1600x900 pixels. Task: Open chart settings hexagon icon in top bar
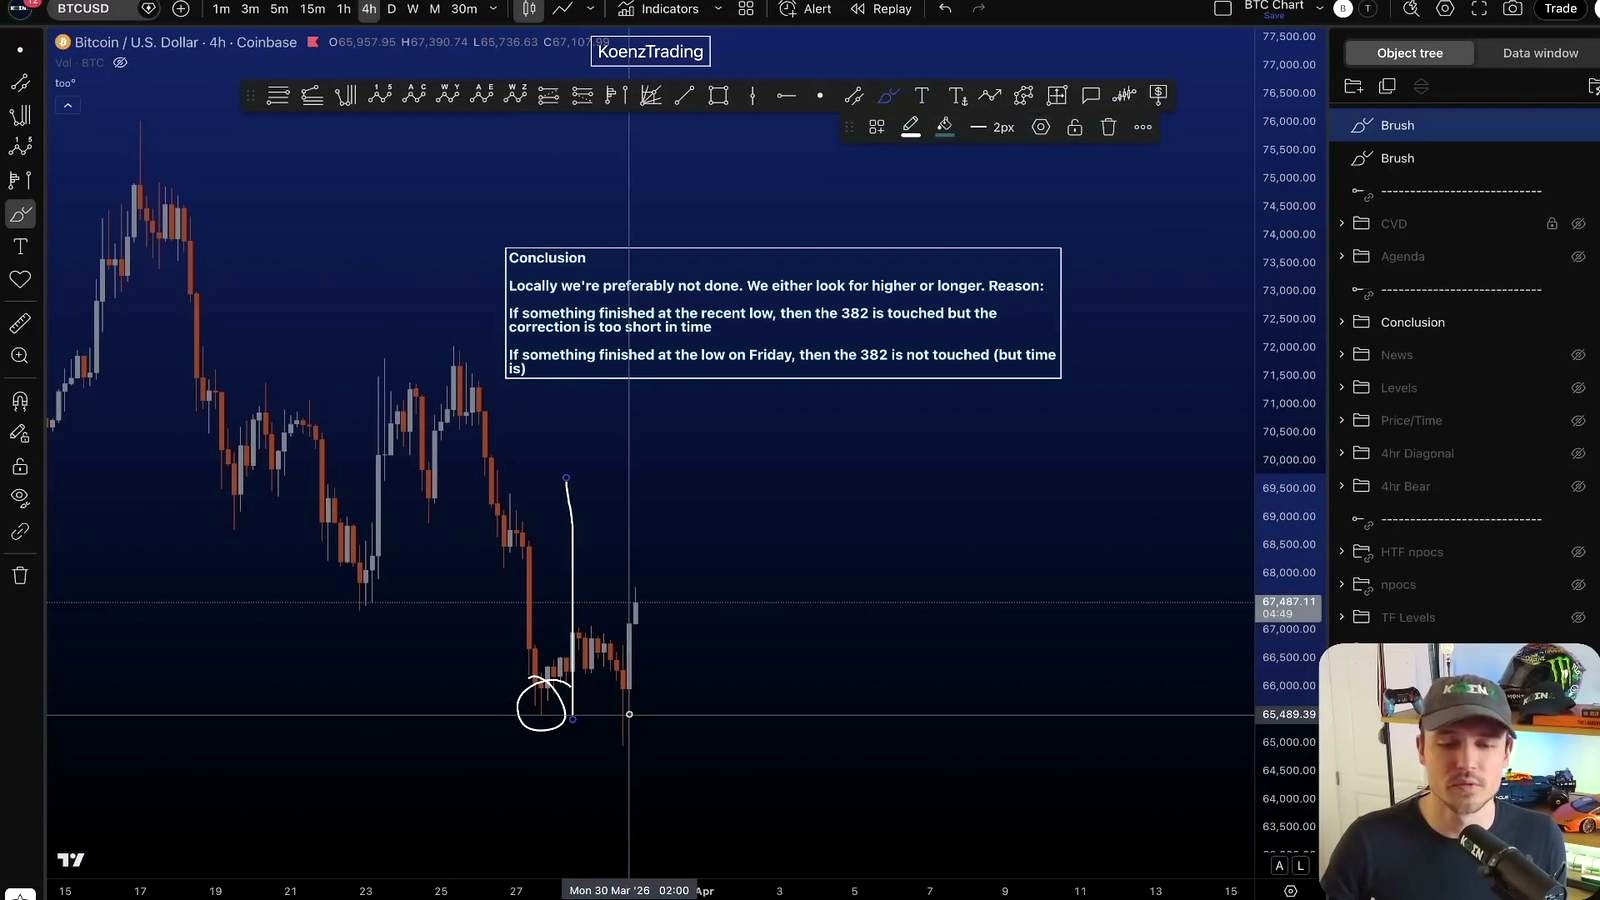tap(1445, 9)
